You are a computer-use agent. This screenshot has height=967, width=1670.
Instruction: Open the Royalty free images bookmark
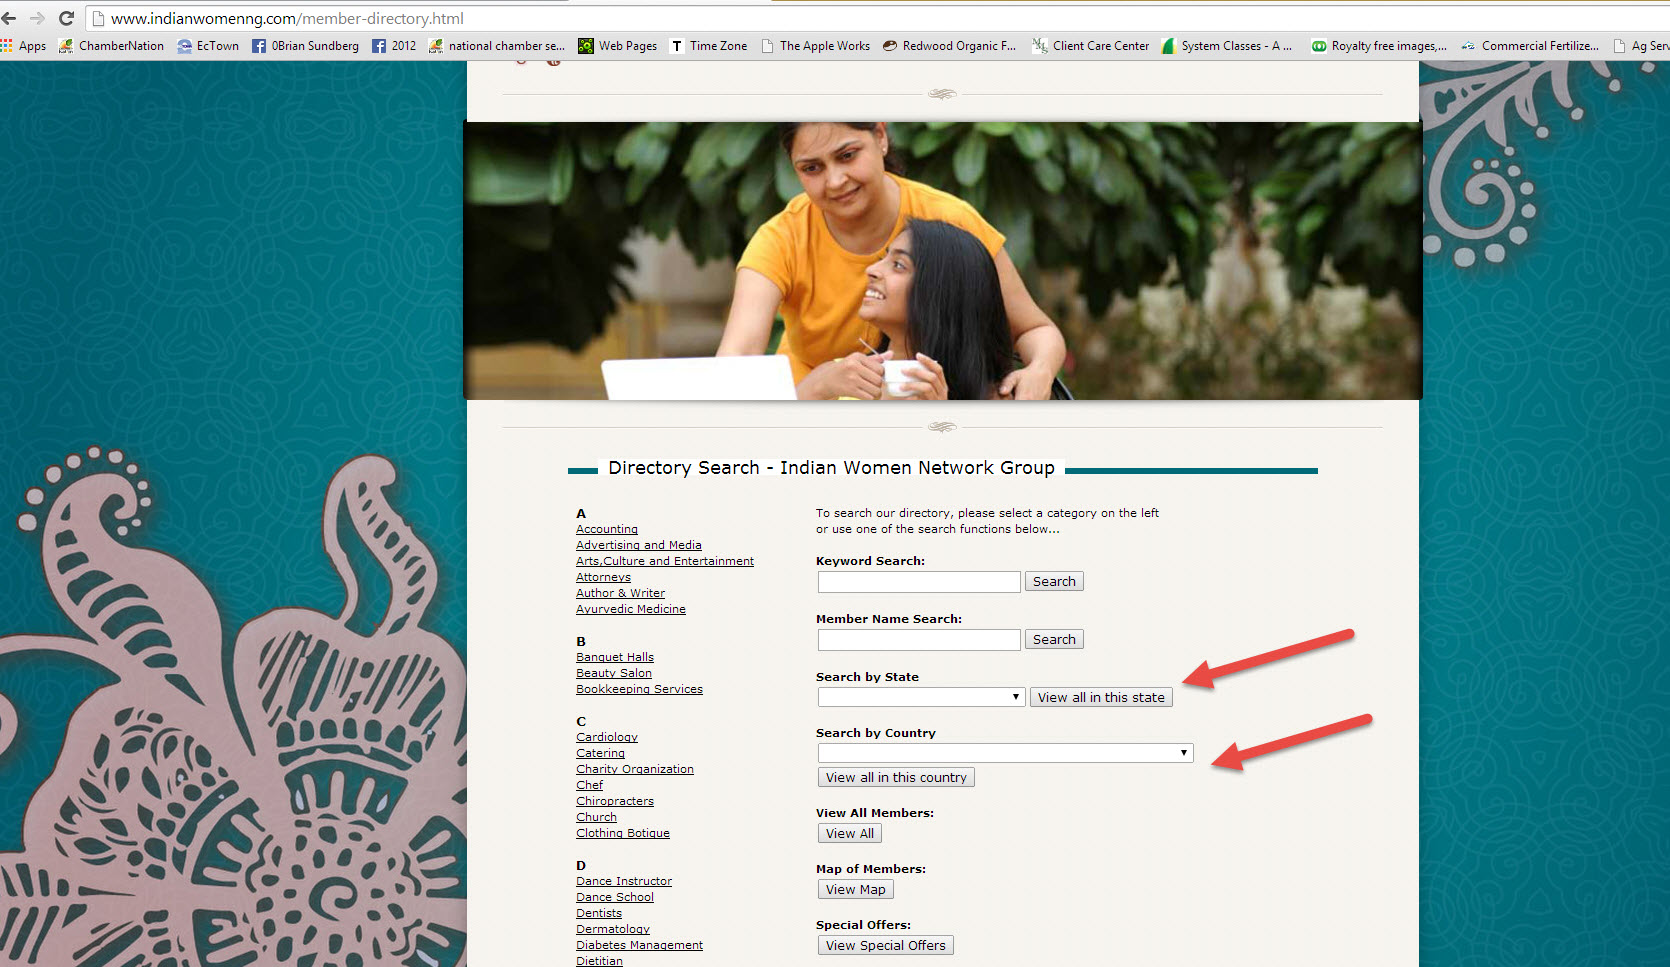click(x=1379, y=46)
